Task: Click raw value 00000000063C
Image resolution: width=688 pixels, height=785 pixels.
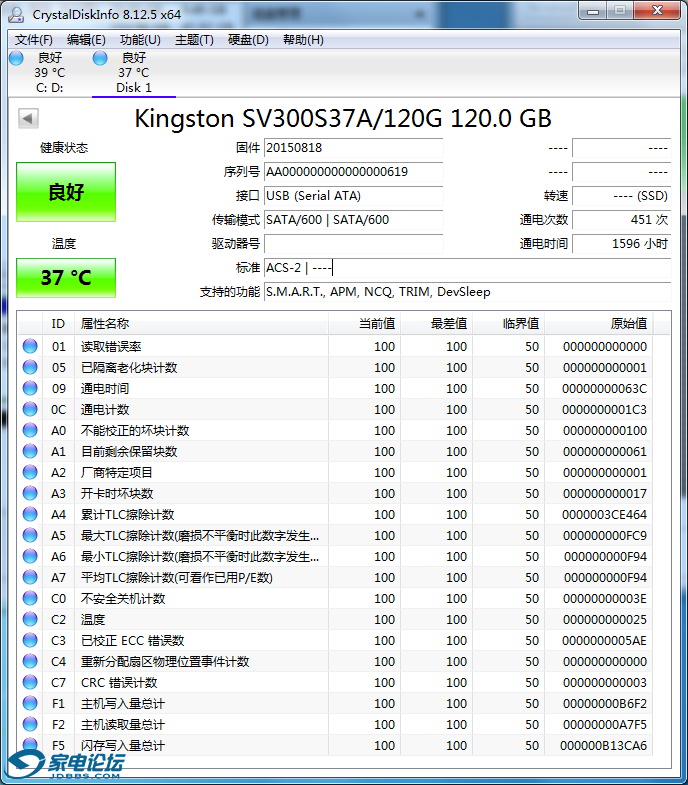Action: point(604,388)
